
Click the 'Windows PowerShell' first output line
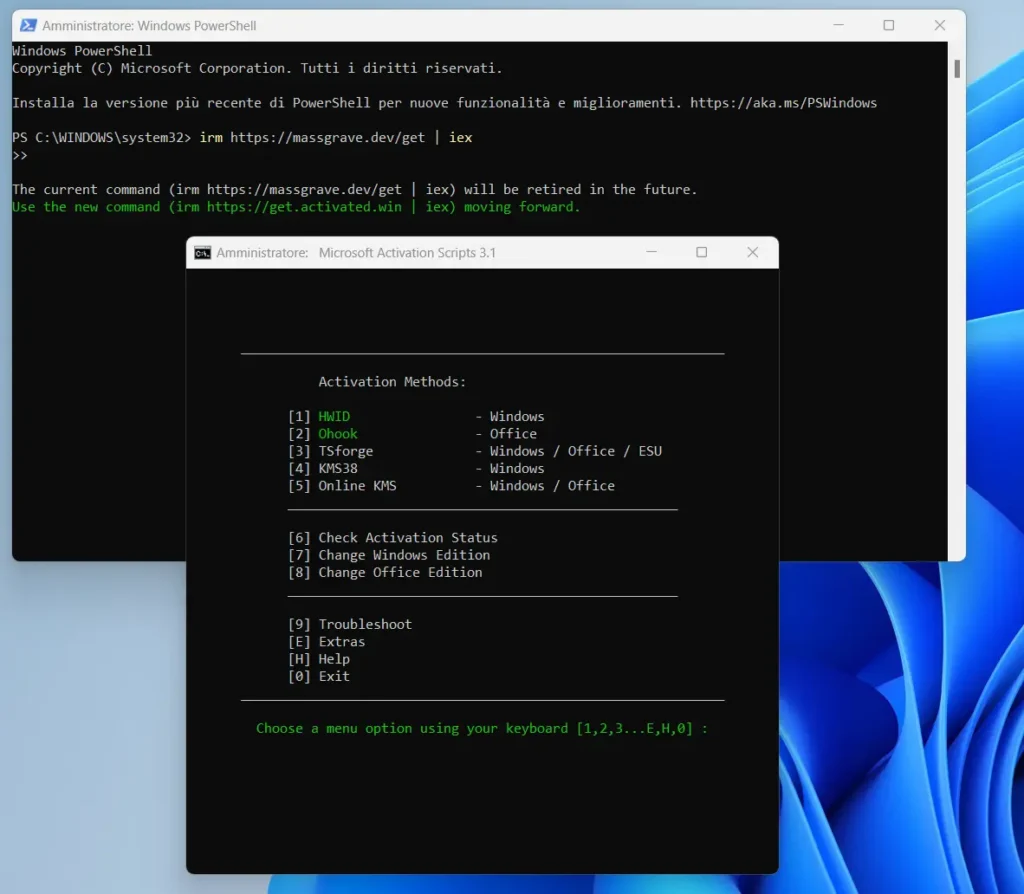tap(82, 50)
